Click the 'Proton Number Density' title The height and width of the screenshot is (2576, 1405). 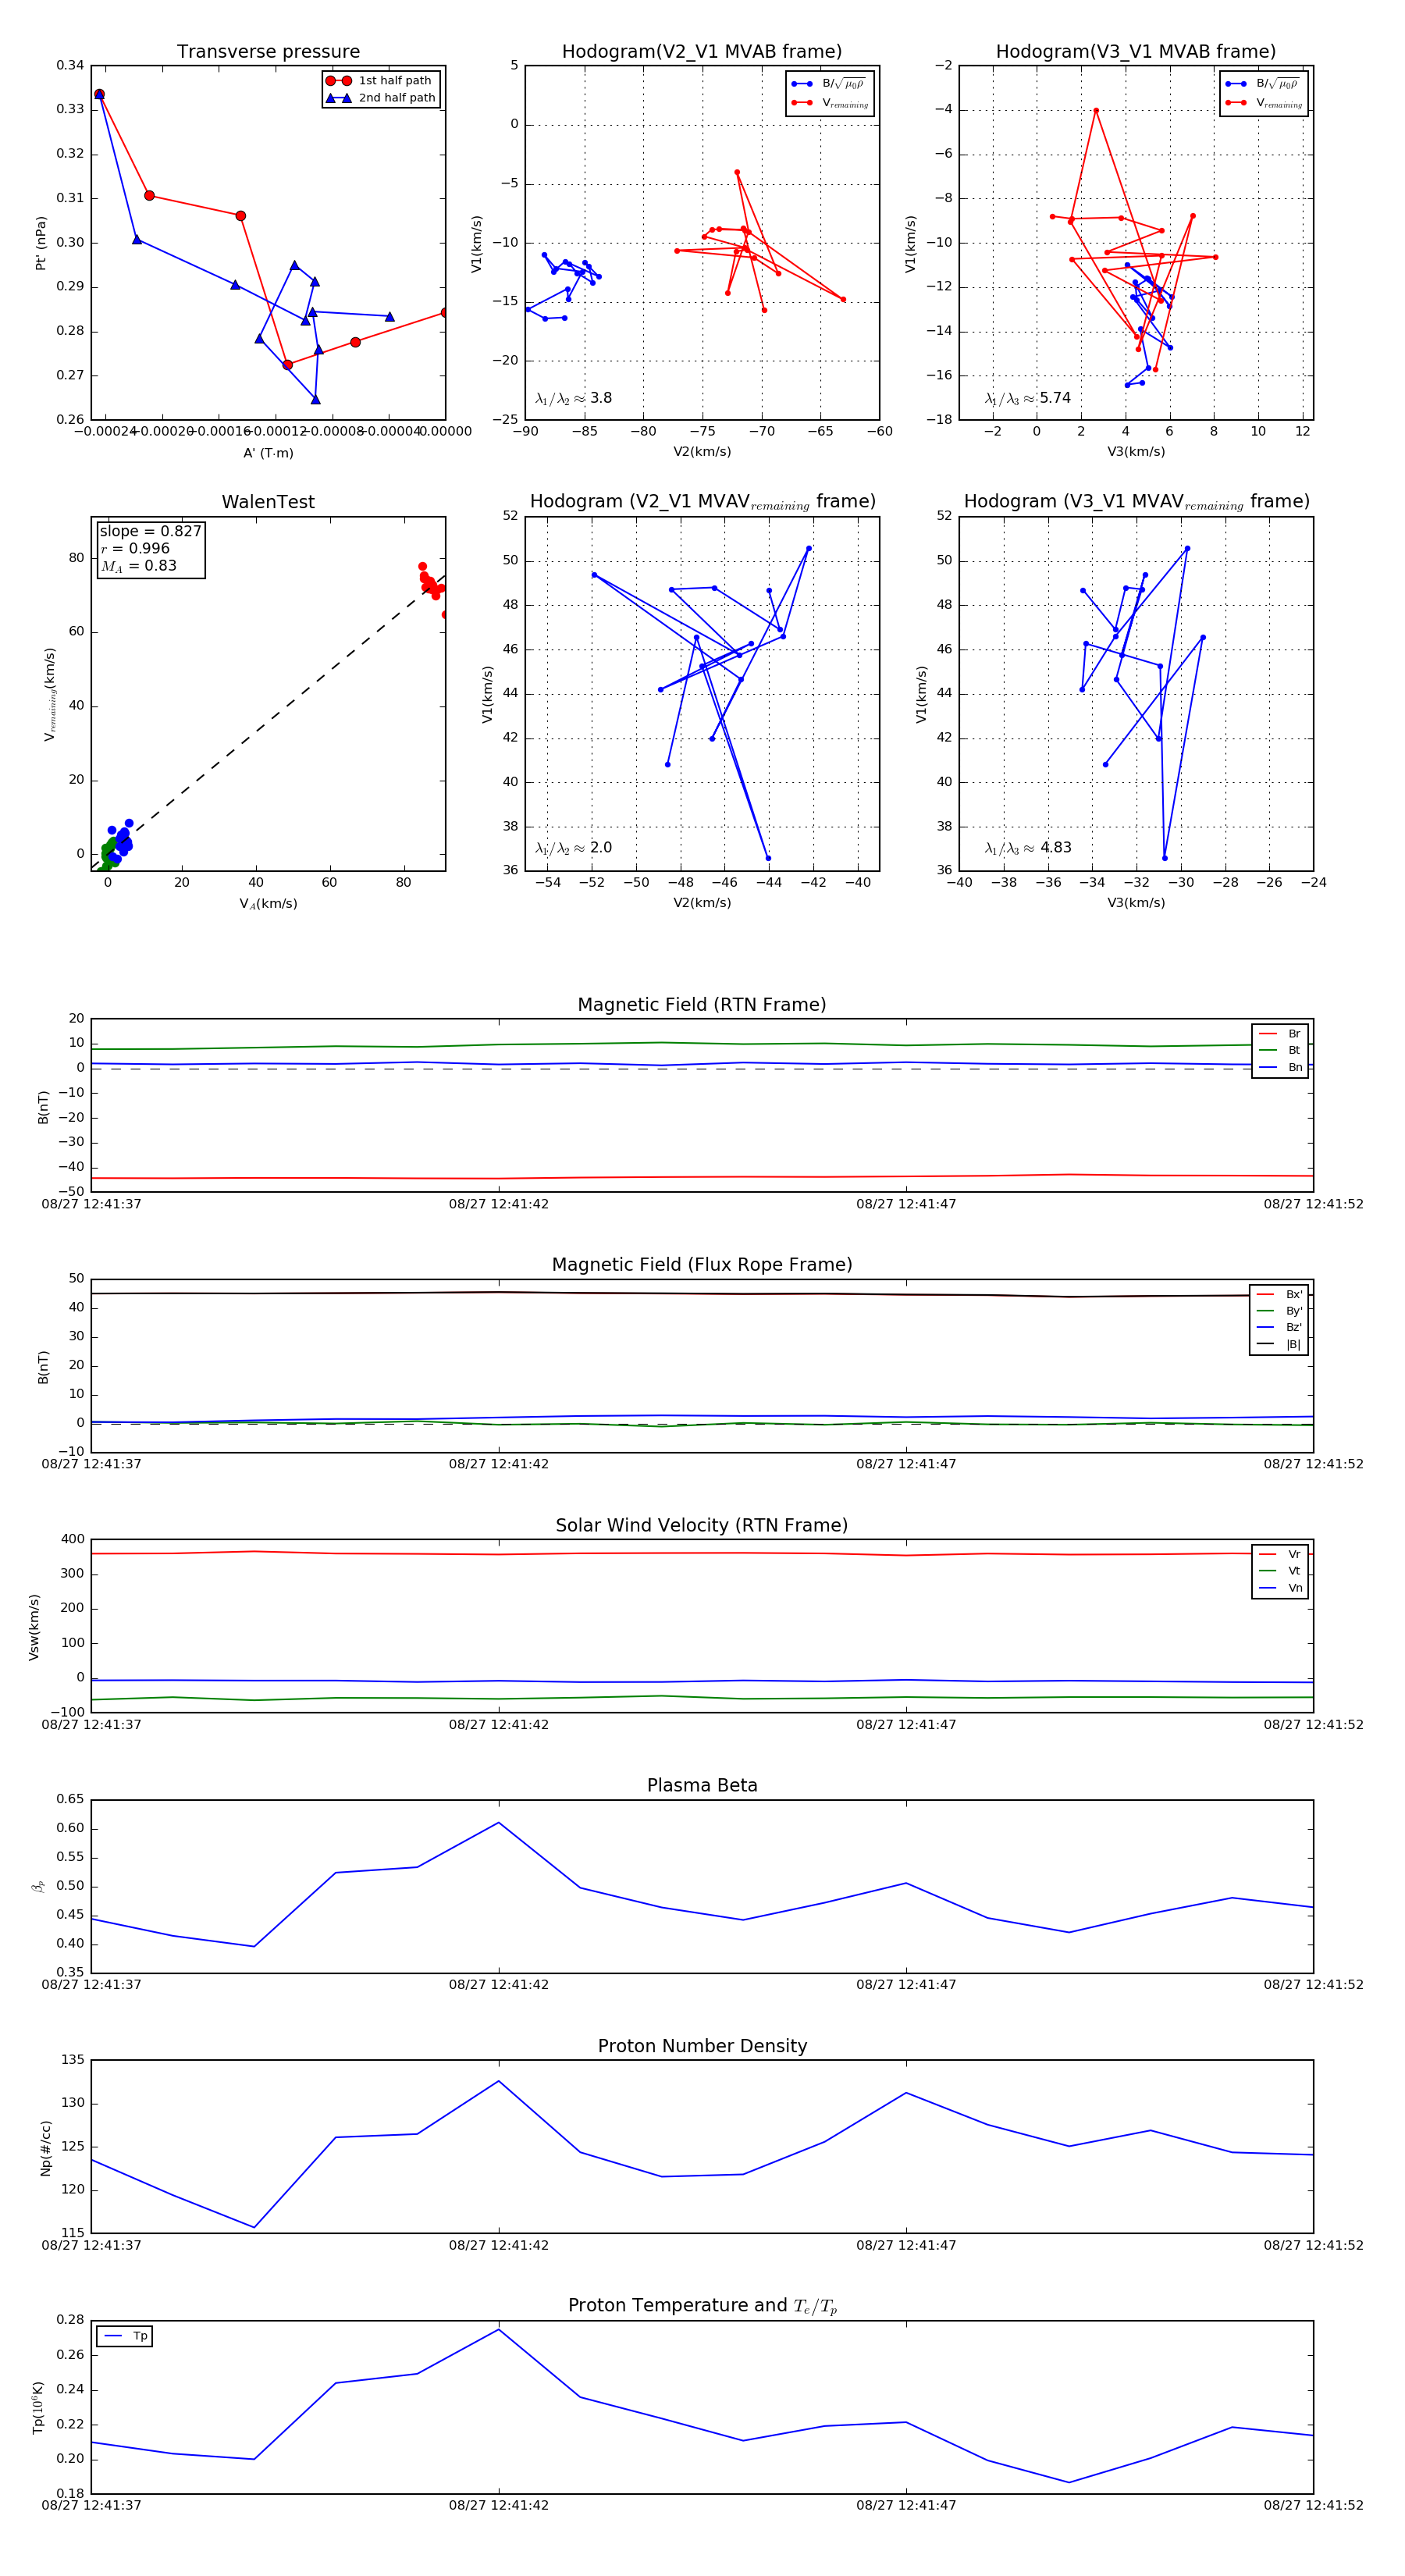(x=702, y=2046)
